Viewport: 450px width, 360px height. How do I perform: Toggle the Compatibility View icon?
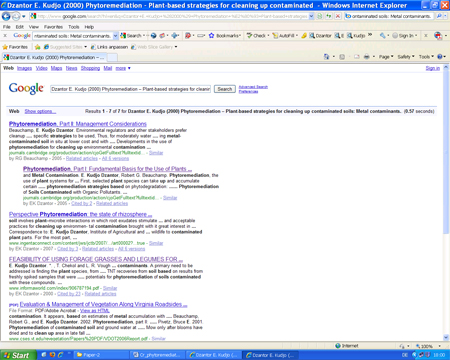tap(320, 16)
